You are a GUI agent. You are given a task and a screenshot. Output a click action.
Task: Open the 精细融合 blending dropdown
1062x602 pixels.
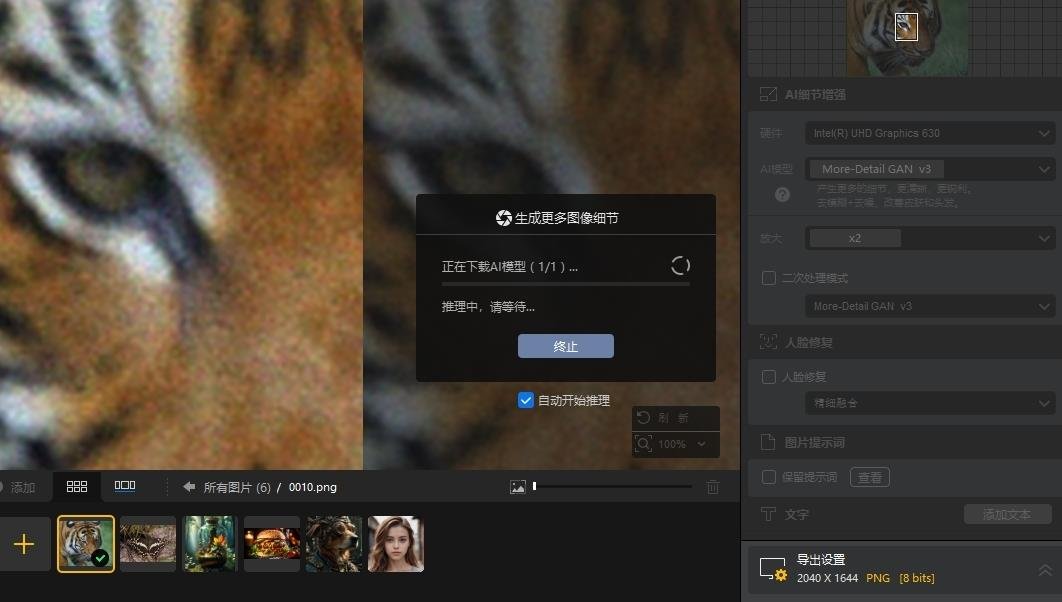point(930,403)
